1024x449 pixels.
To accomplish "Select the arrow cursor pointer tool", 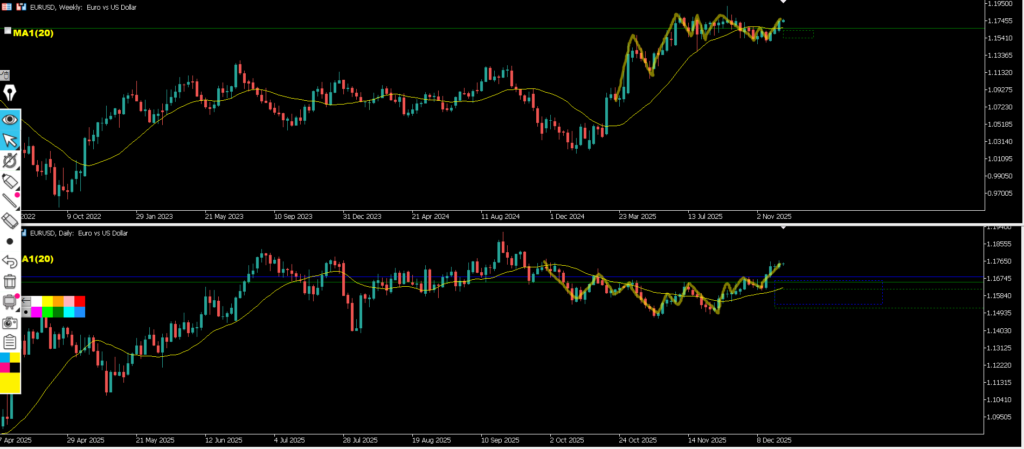I will 10,139.
